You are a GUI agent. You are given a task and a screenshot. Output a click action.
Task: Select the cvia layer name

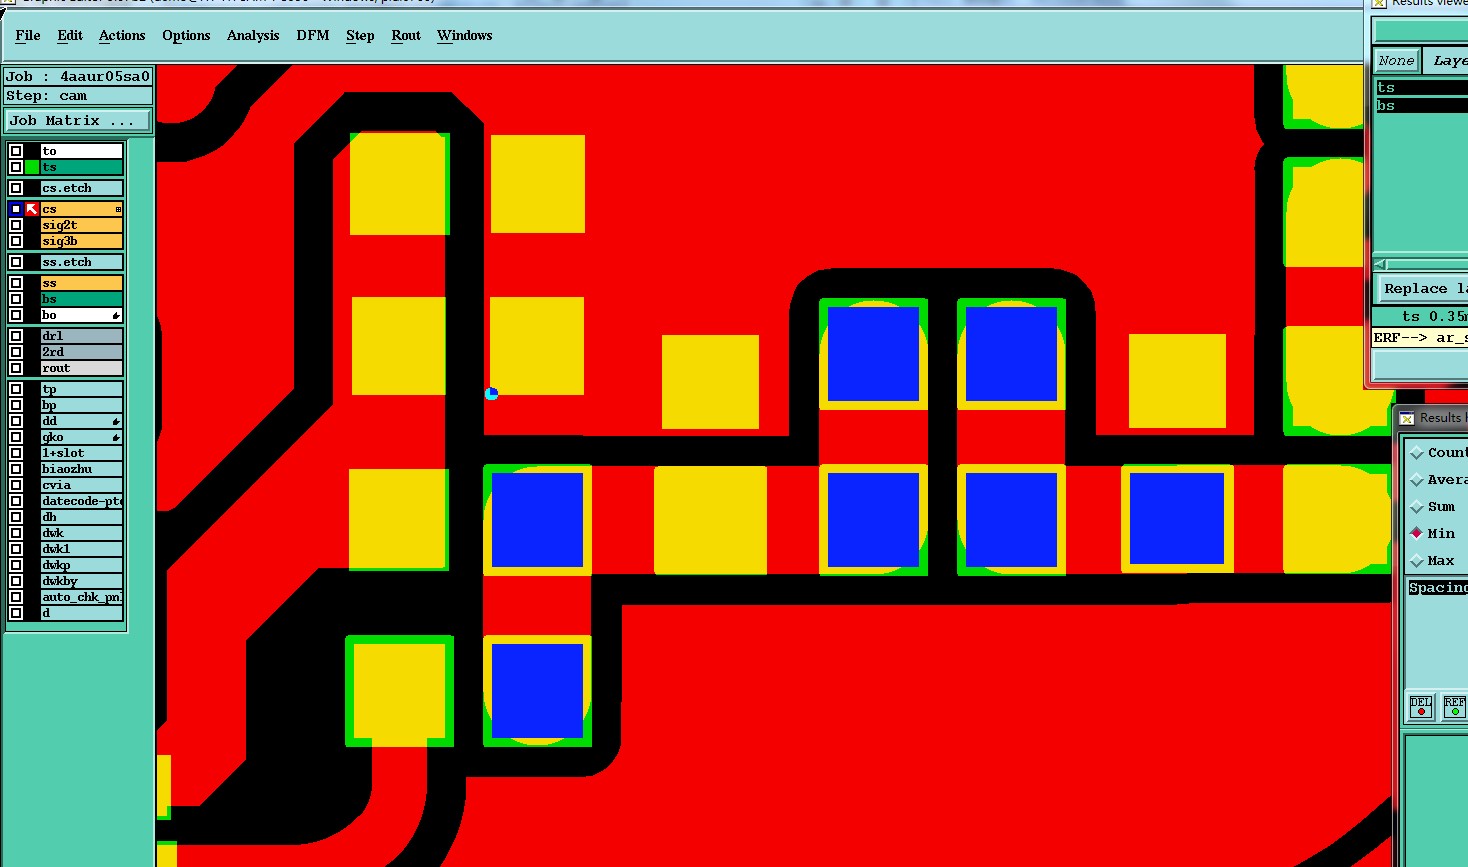81,485
